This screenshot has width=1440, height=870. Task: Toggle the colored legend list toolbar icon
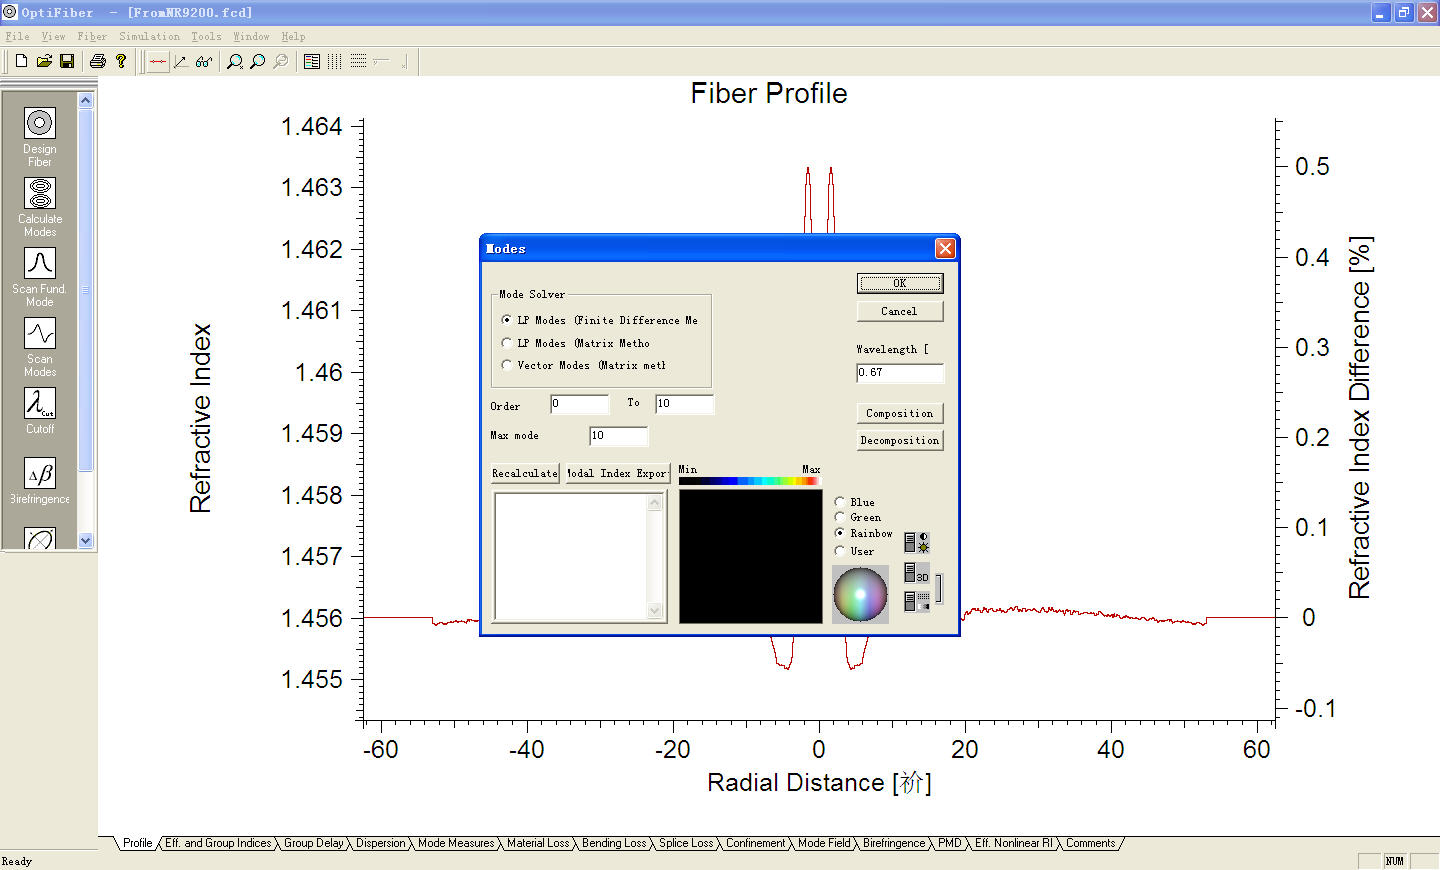coord(312,61)
